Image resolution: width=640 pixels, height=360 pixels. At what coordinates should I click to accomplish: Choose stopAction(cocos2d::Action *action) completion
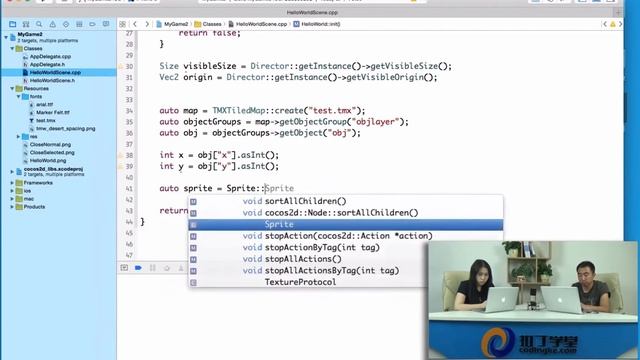pyautogui.click(x=345, y=236)
